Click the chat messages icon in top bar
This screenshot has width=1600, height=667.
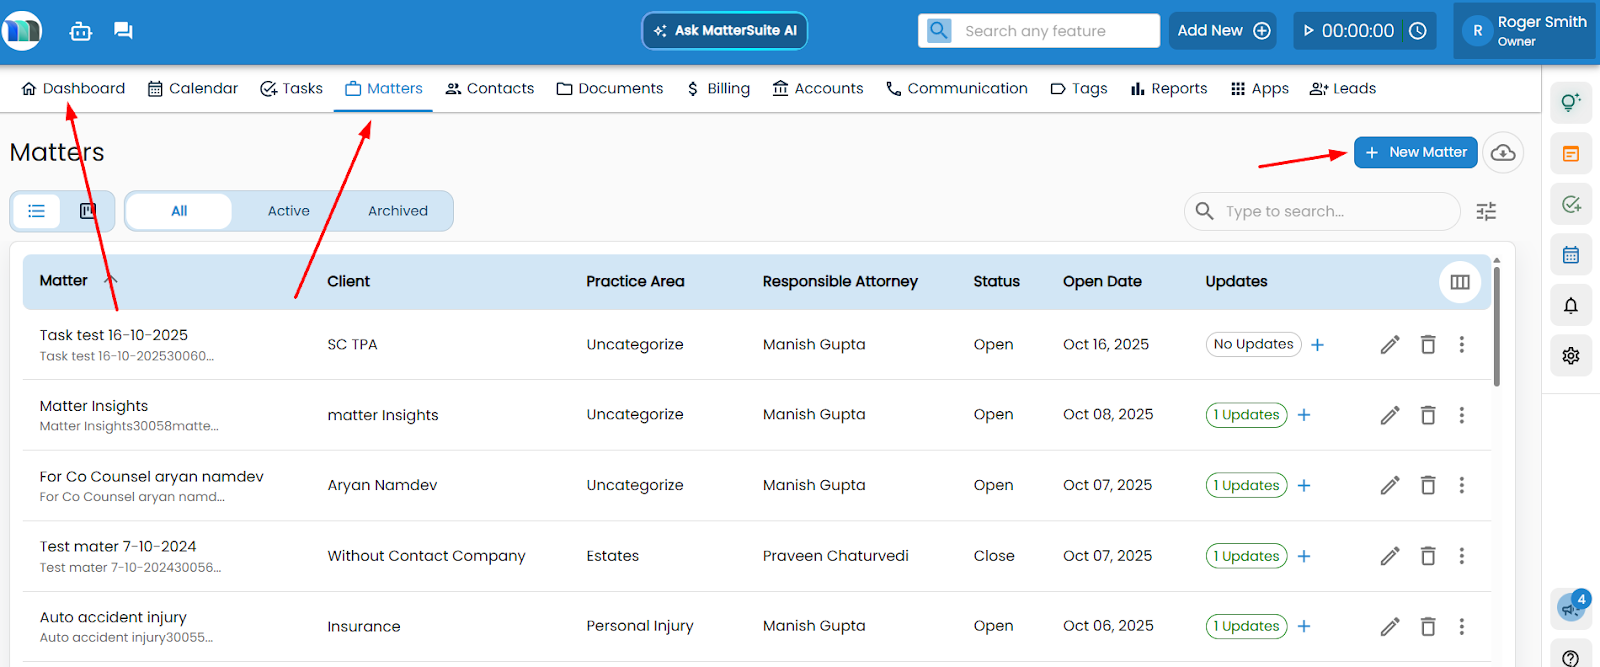pos(123,31)
